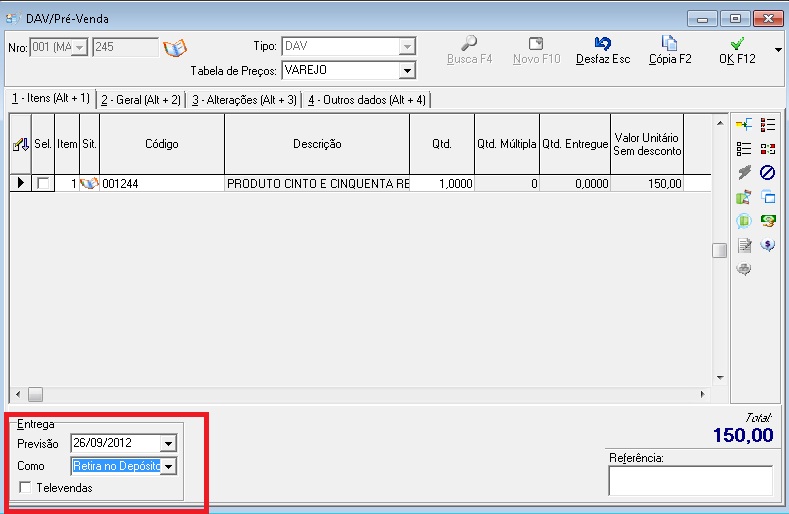Viewport: 789px width, 514px height.
Task: Click the open book icon beside number 245
Action: pos(175,48)
